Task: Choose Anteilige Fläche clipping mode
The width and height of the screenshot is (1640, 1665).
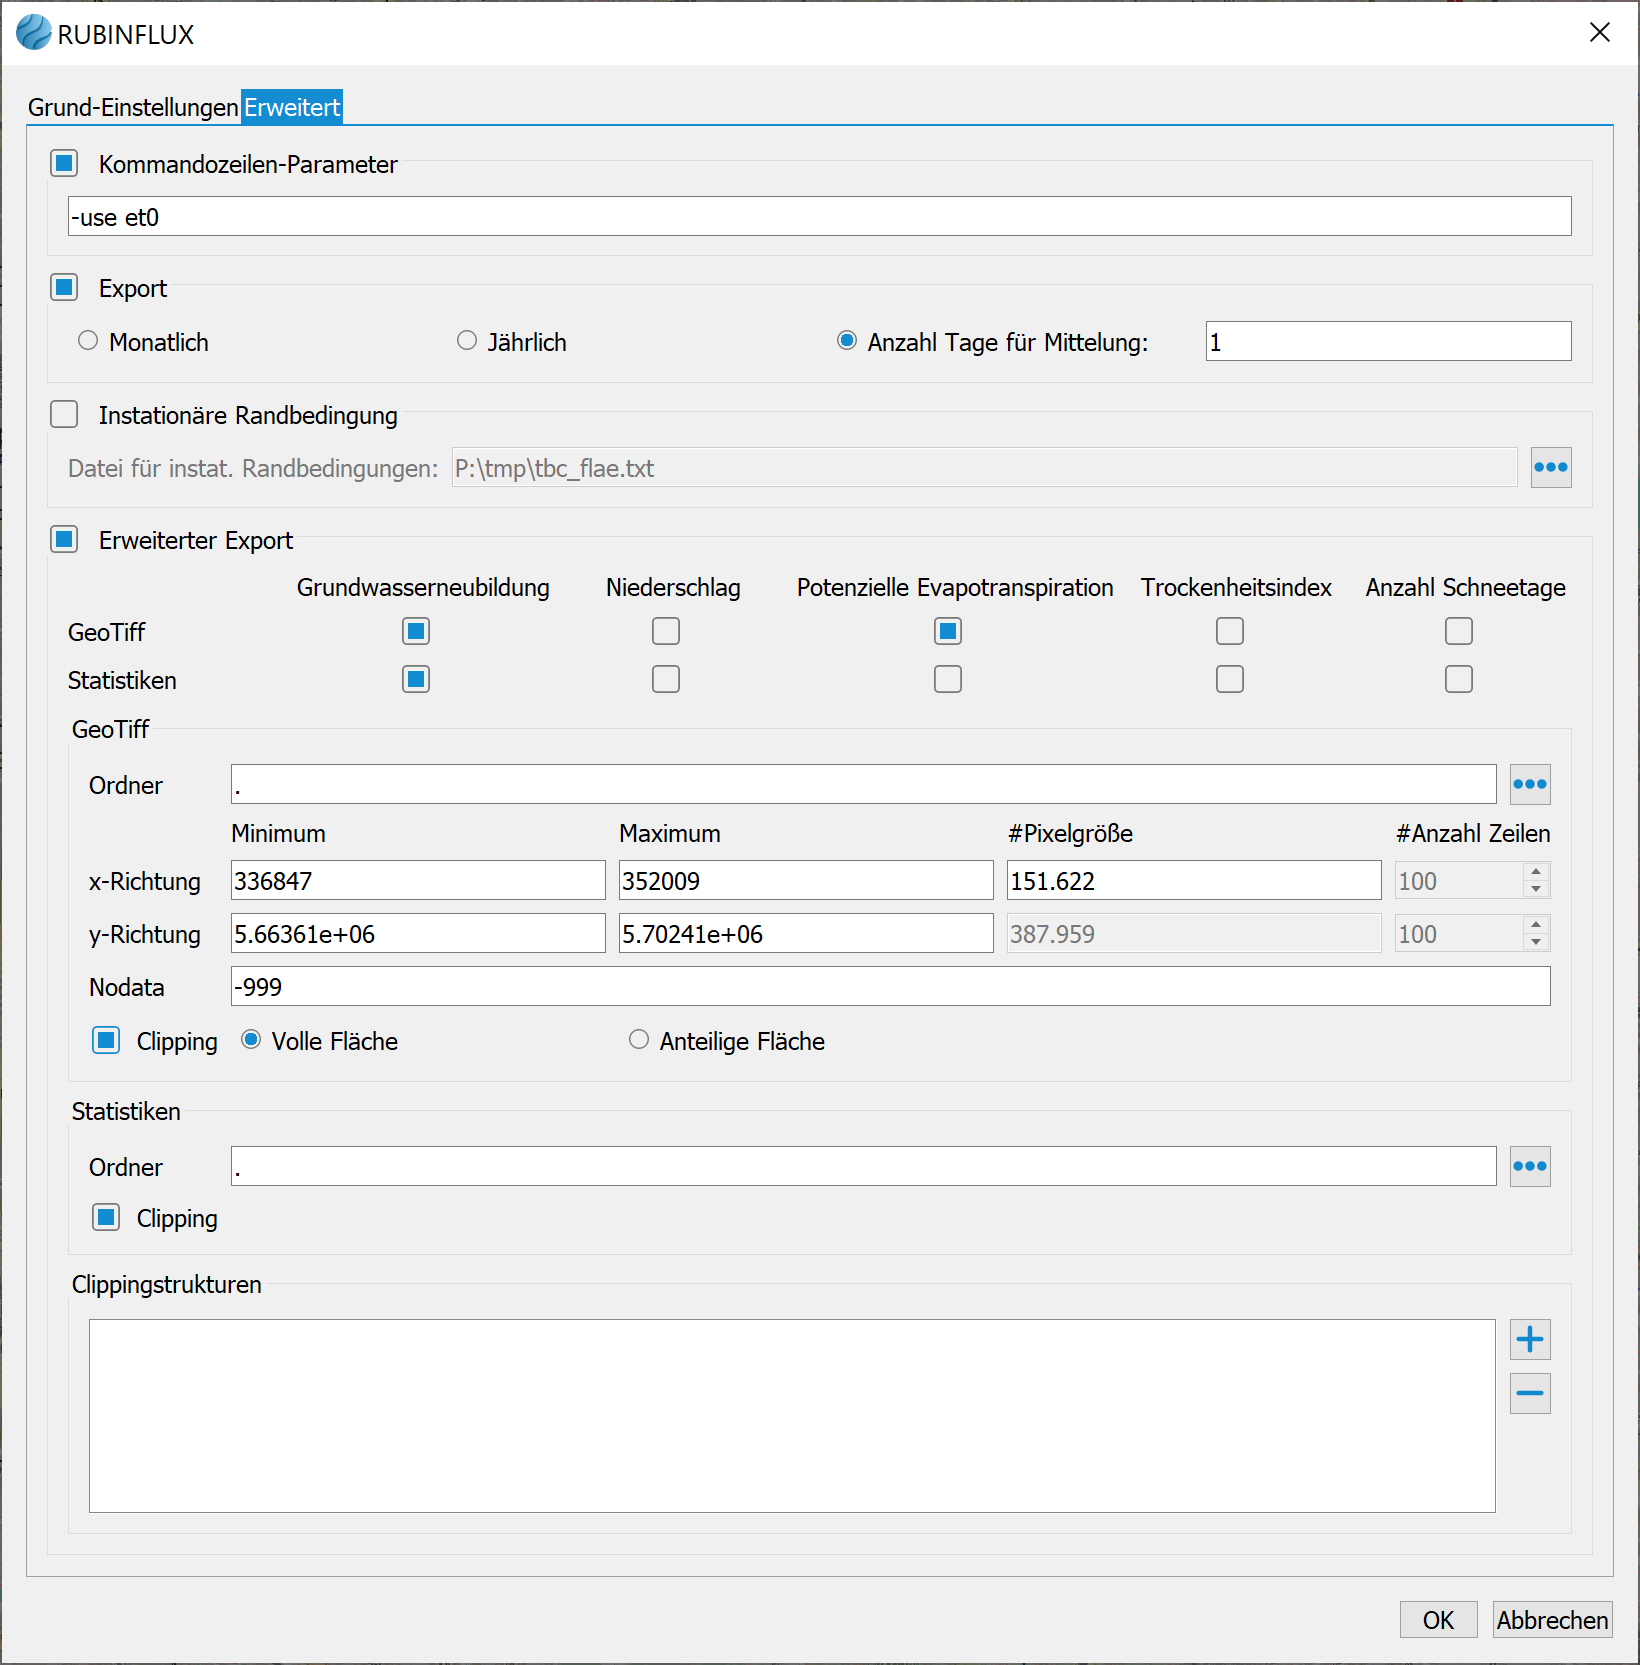Action: click(639, 1040)
